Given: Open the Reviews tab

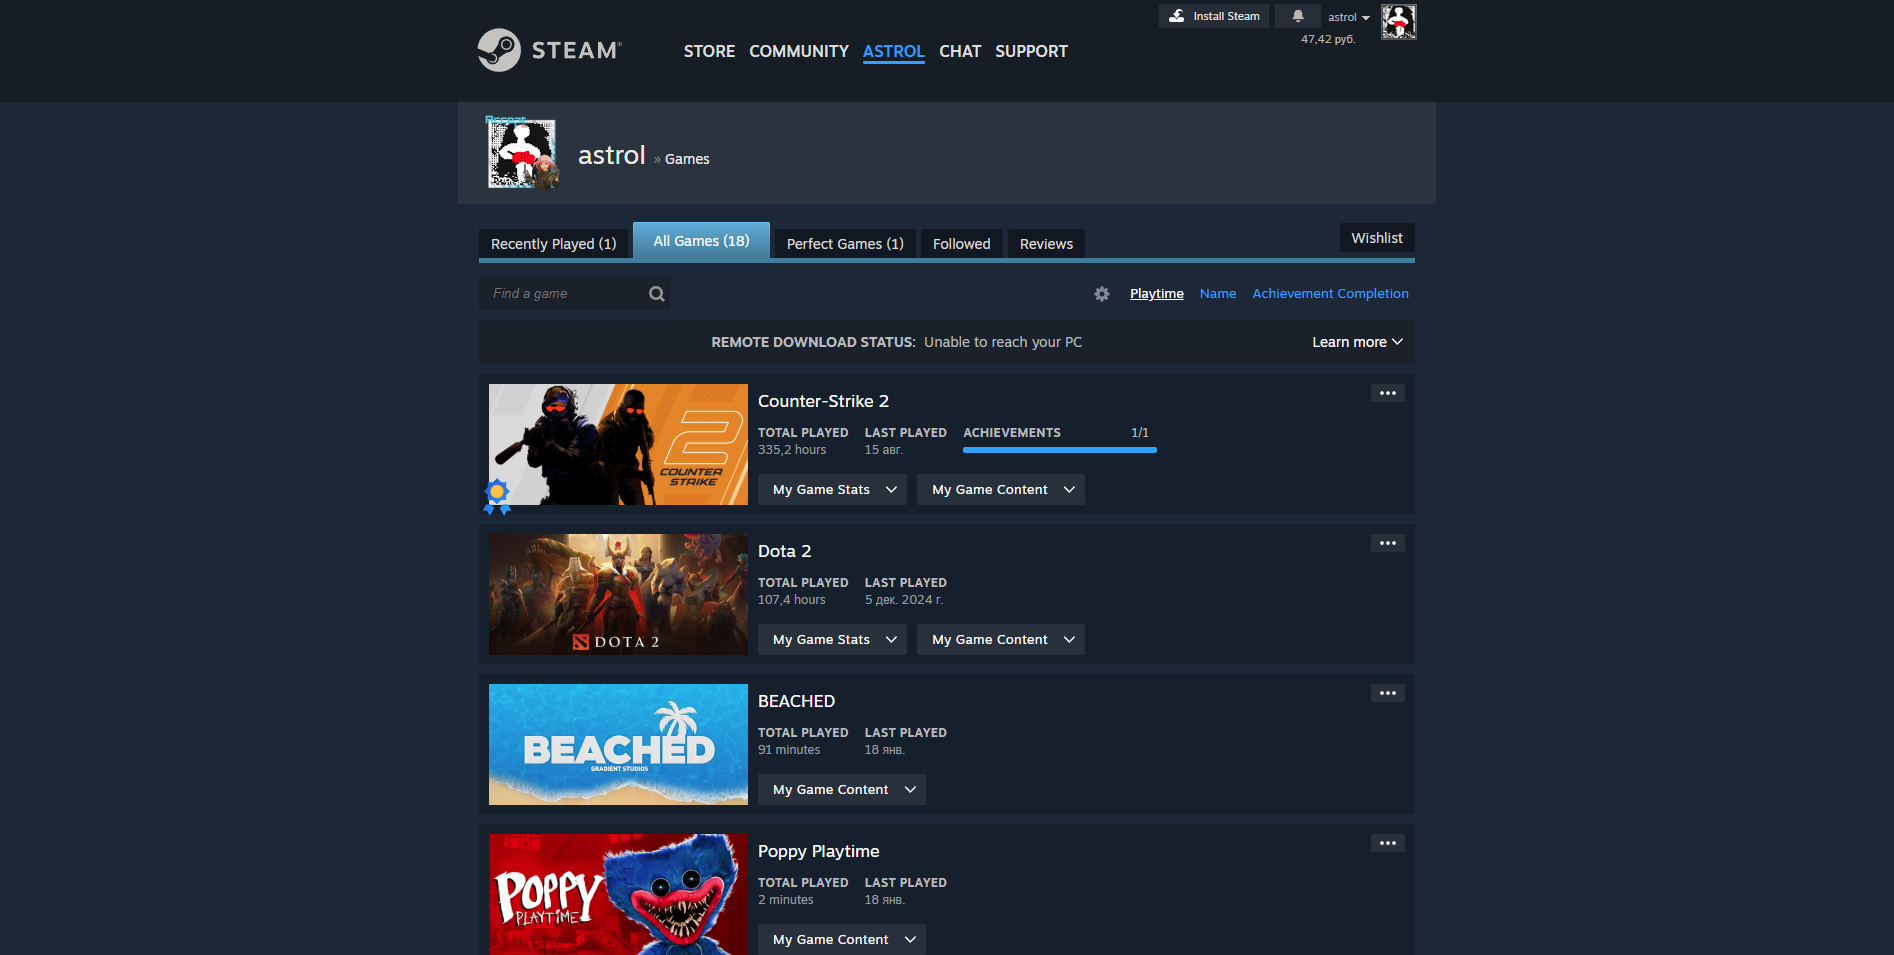Looking at the screenshot, I should [x=1046, y=244].
